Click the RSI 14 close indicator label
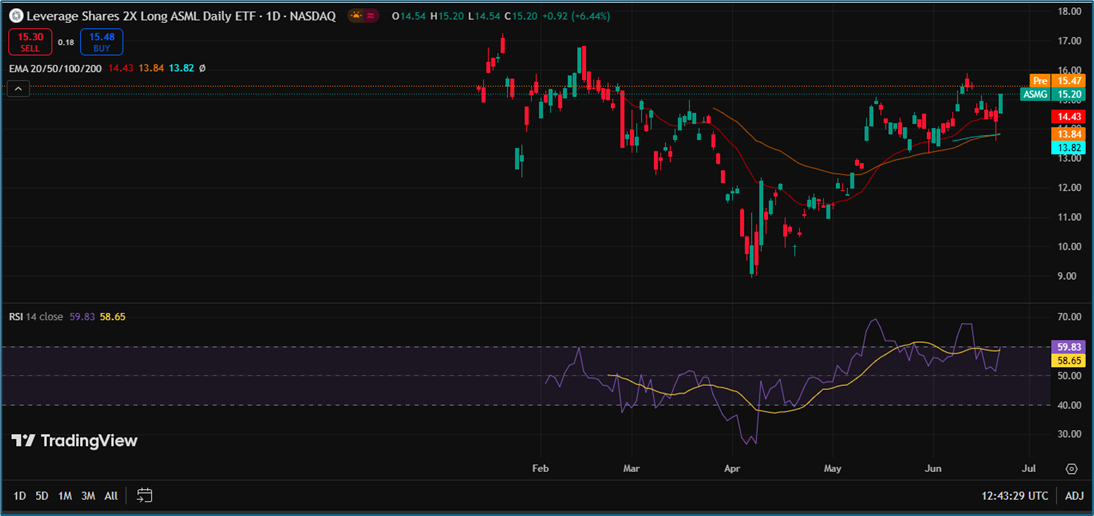This screenshot has width=1094, height=516. 36,317
